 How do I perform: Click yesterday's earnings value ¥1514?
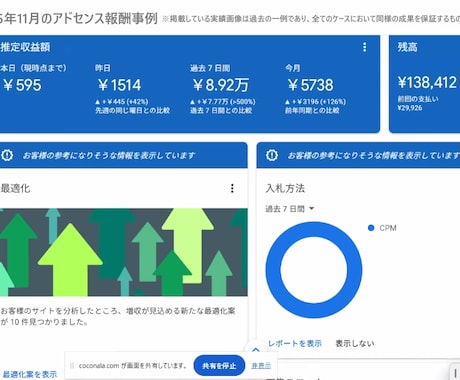[x=120, y=85]
